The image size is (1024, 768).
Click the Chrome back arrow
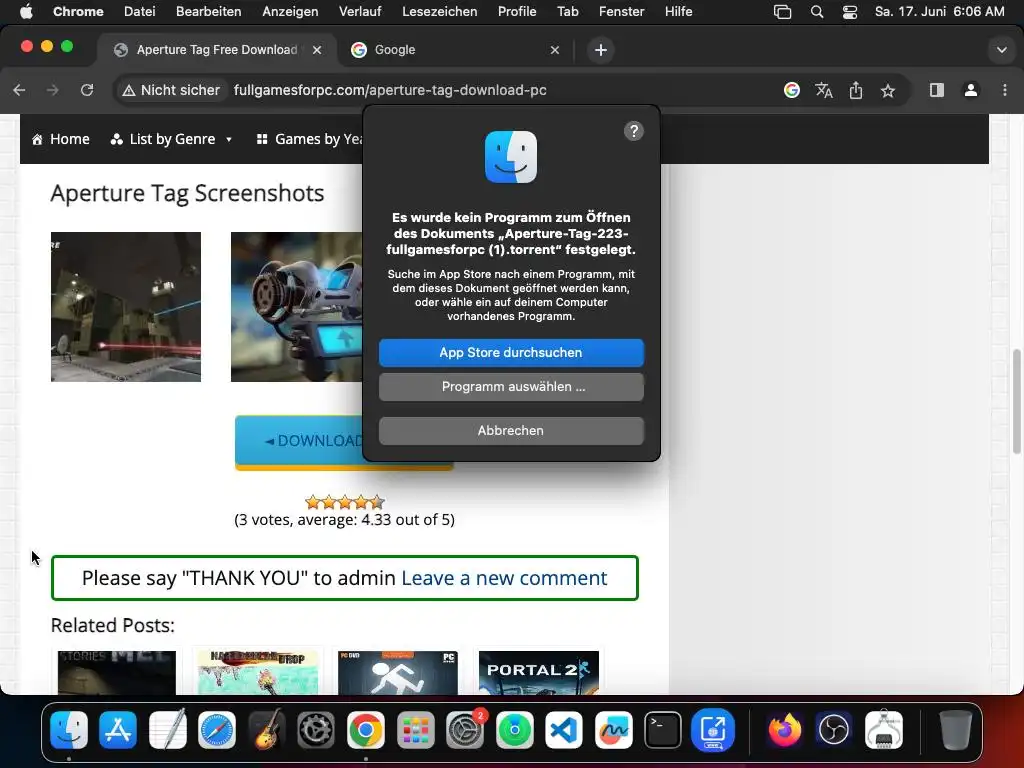click(x=20, y=90)
